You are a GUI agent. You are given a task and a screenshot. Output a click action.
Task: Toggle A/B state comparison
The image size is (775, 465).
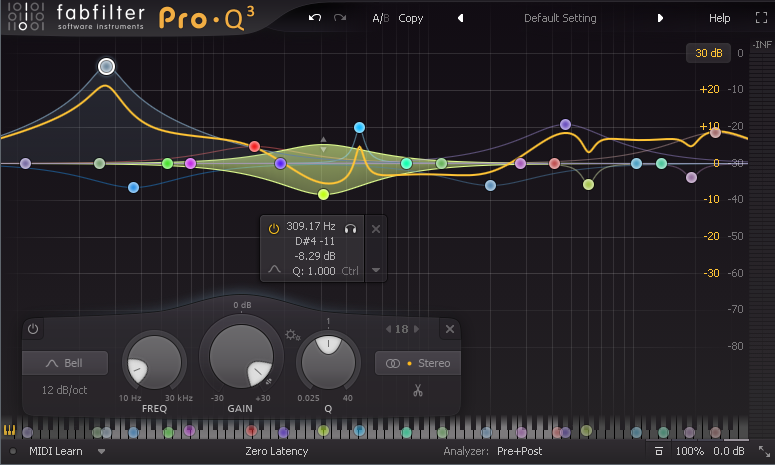(x=381, y=18)
